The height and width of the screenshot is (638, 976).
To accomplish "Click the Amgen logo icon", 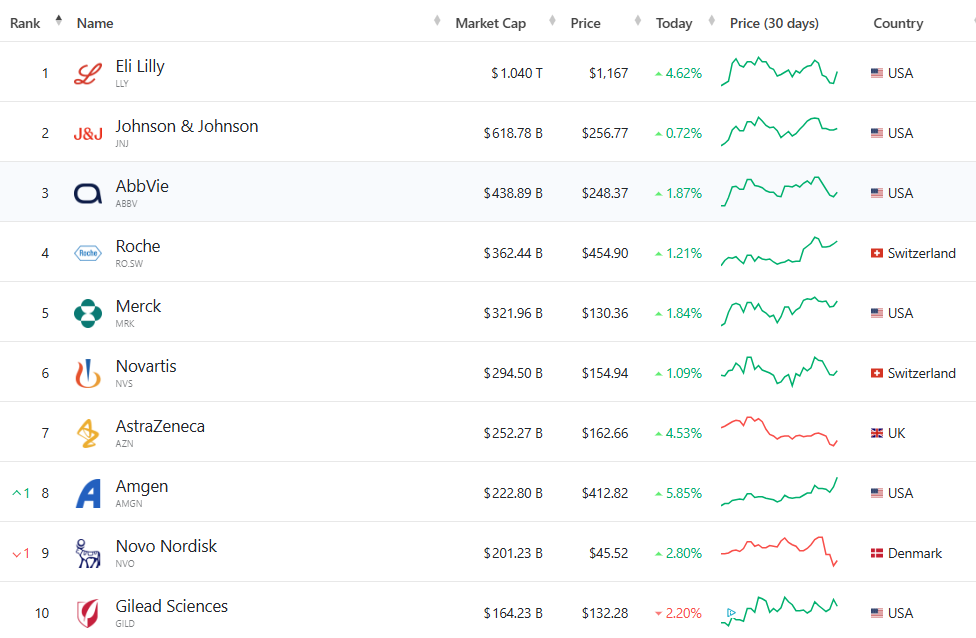I will tap(88, 494).
